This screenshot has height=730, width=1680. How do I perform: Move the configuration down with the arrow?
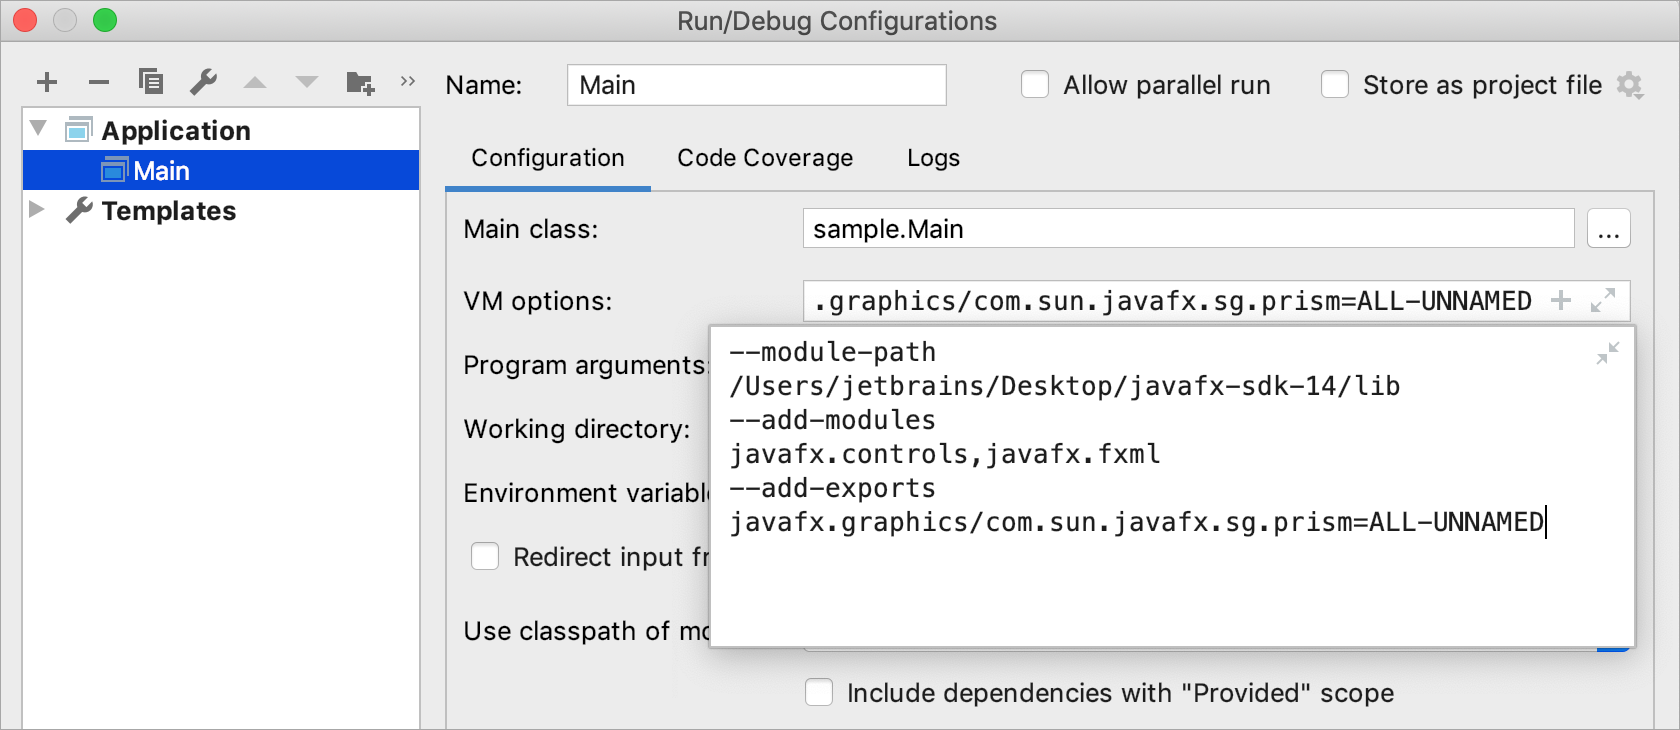click(307, 82)
